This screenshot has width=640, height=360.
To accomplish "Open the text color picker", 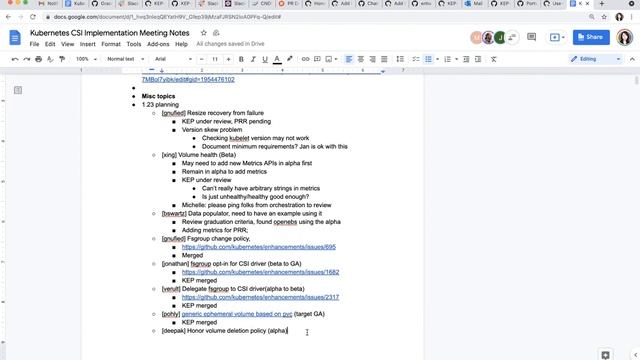I will pos(277,59).
